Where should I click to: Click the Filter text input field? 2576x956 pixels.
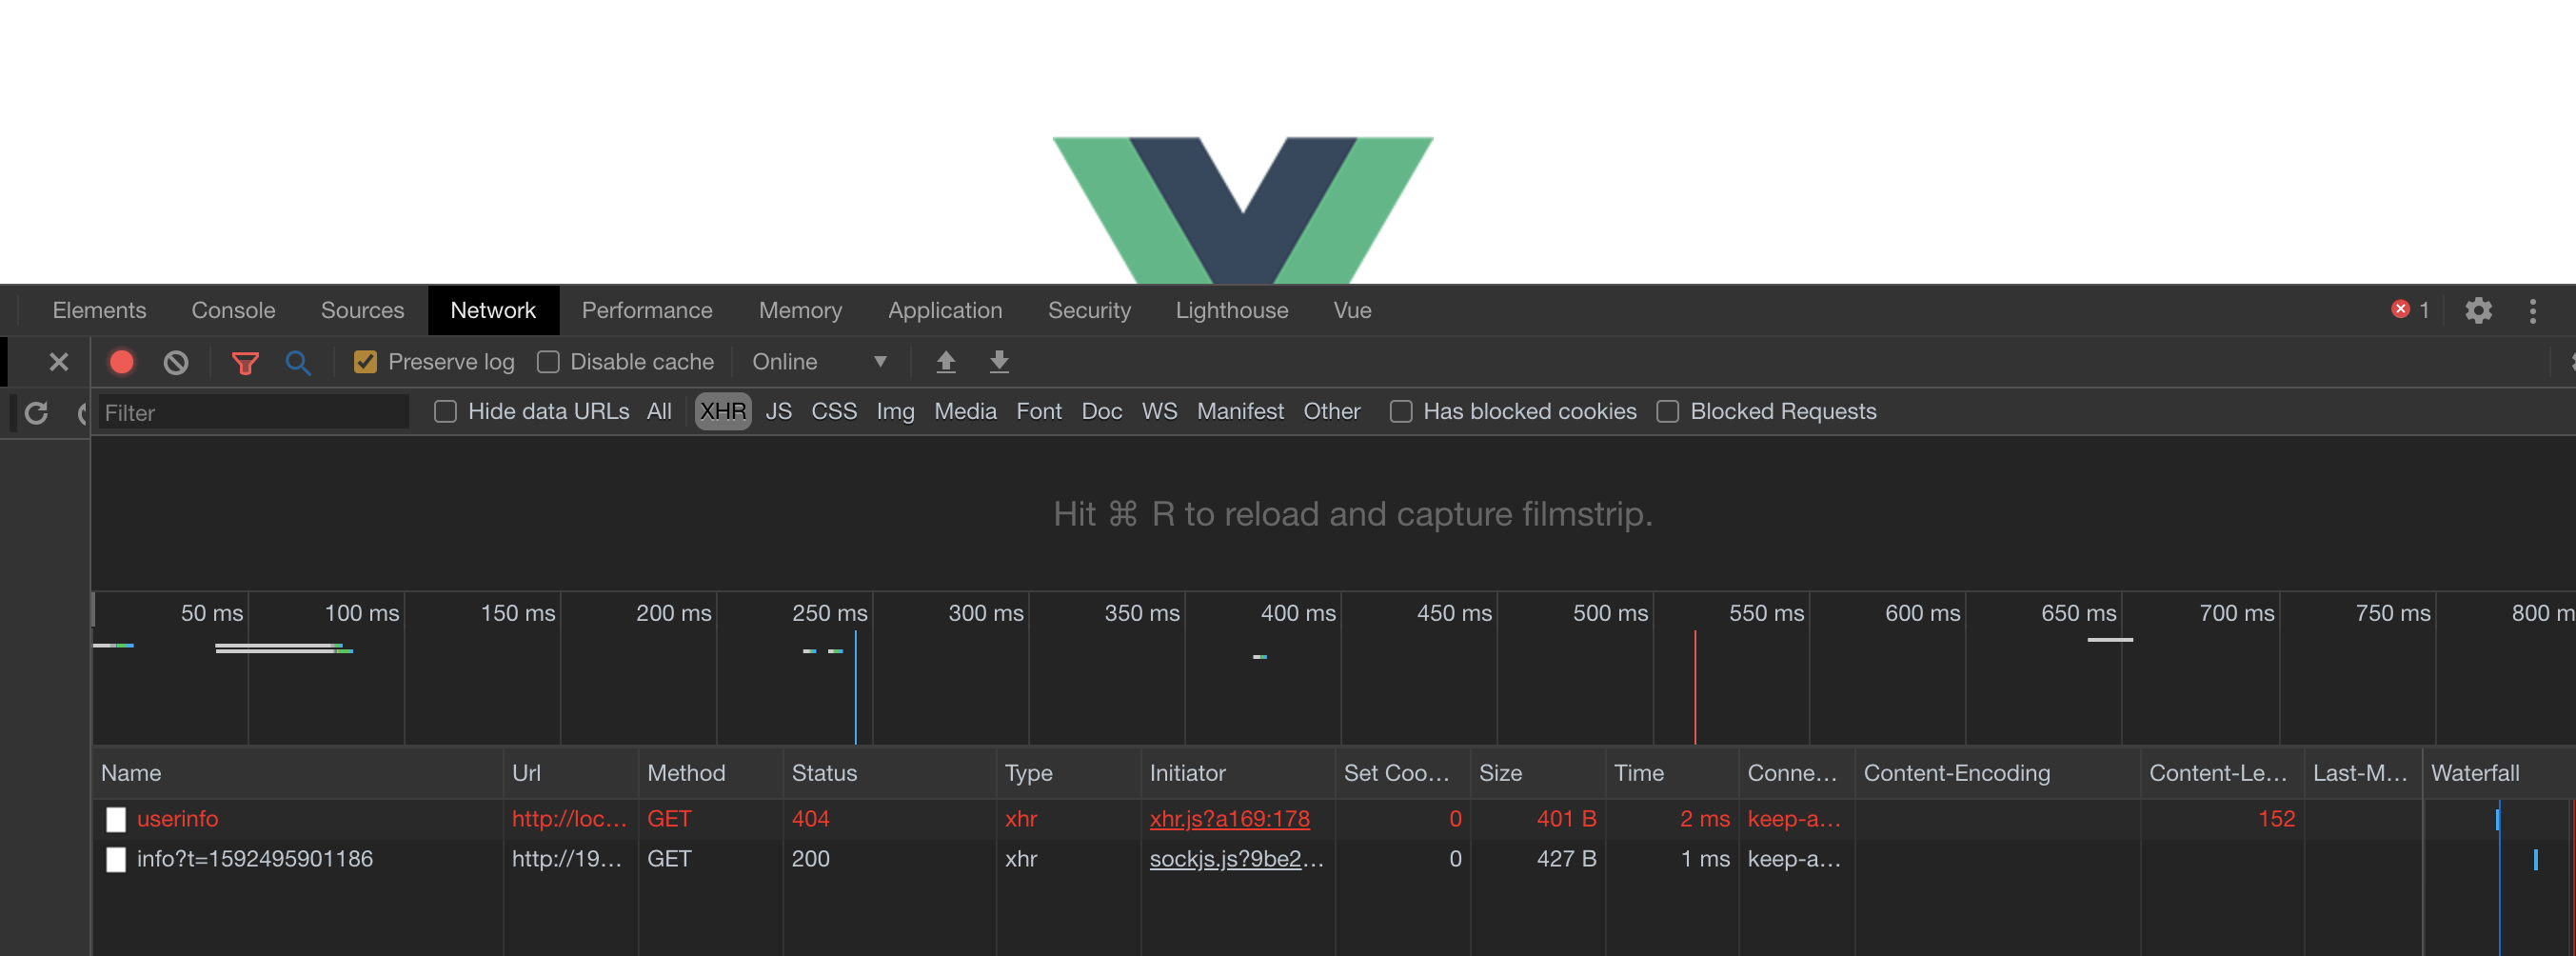point(254,413)
